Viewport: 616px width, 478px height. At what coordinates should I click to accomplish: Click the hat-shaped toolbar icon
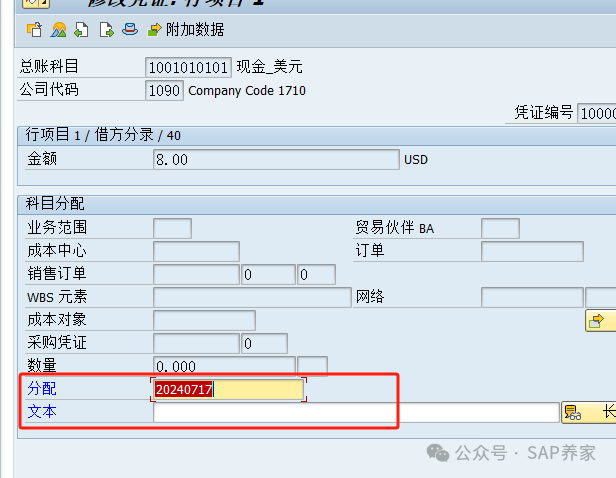coord(130,29)
